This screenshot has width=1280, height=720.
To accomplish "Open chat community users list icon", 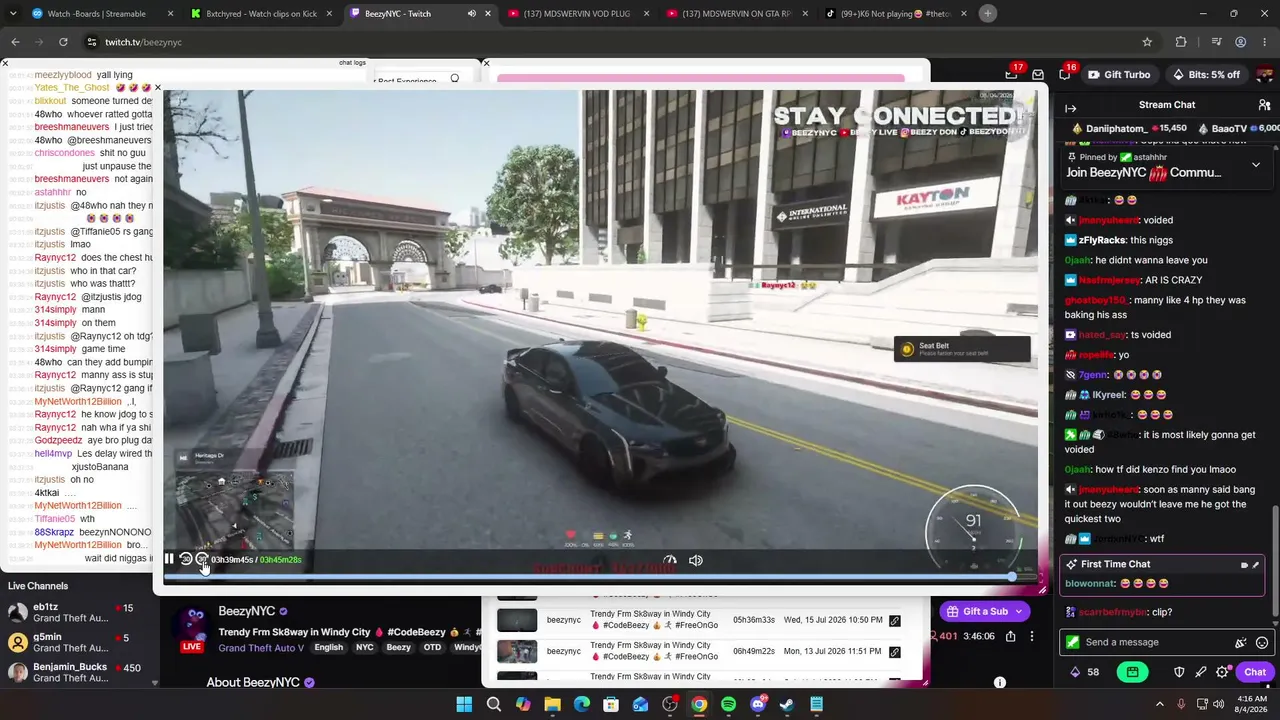I will coord(1264,105).
